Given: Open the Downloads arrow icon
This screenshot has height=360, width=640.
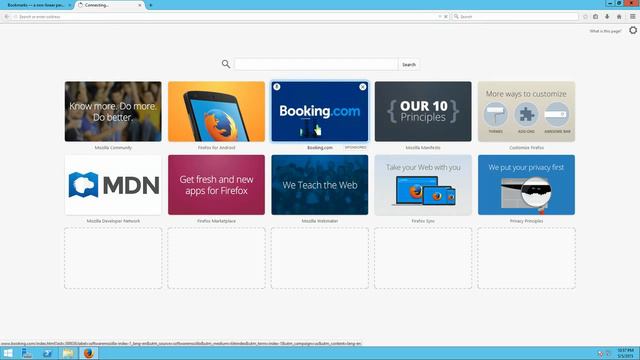Looking at the screenshot, I should click(607, 17).
